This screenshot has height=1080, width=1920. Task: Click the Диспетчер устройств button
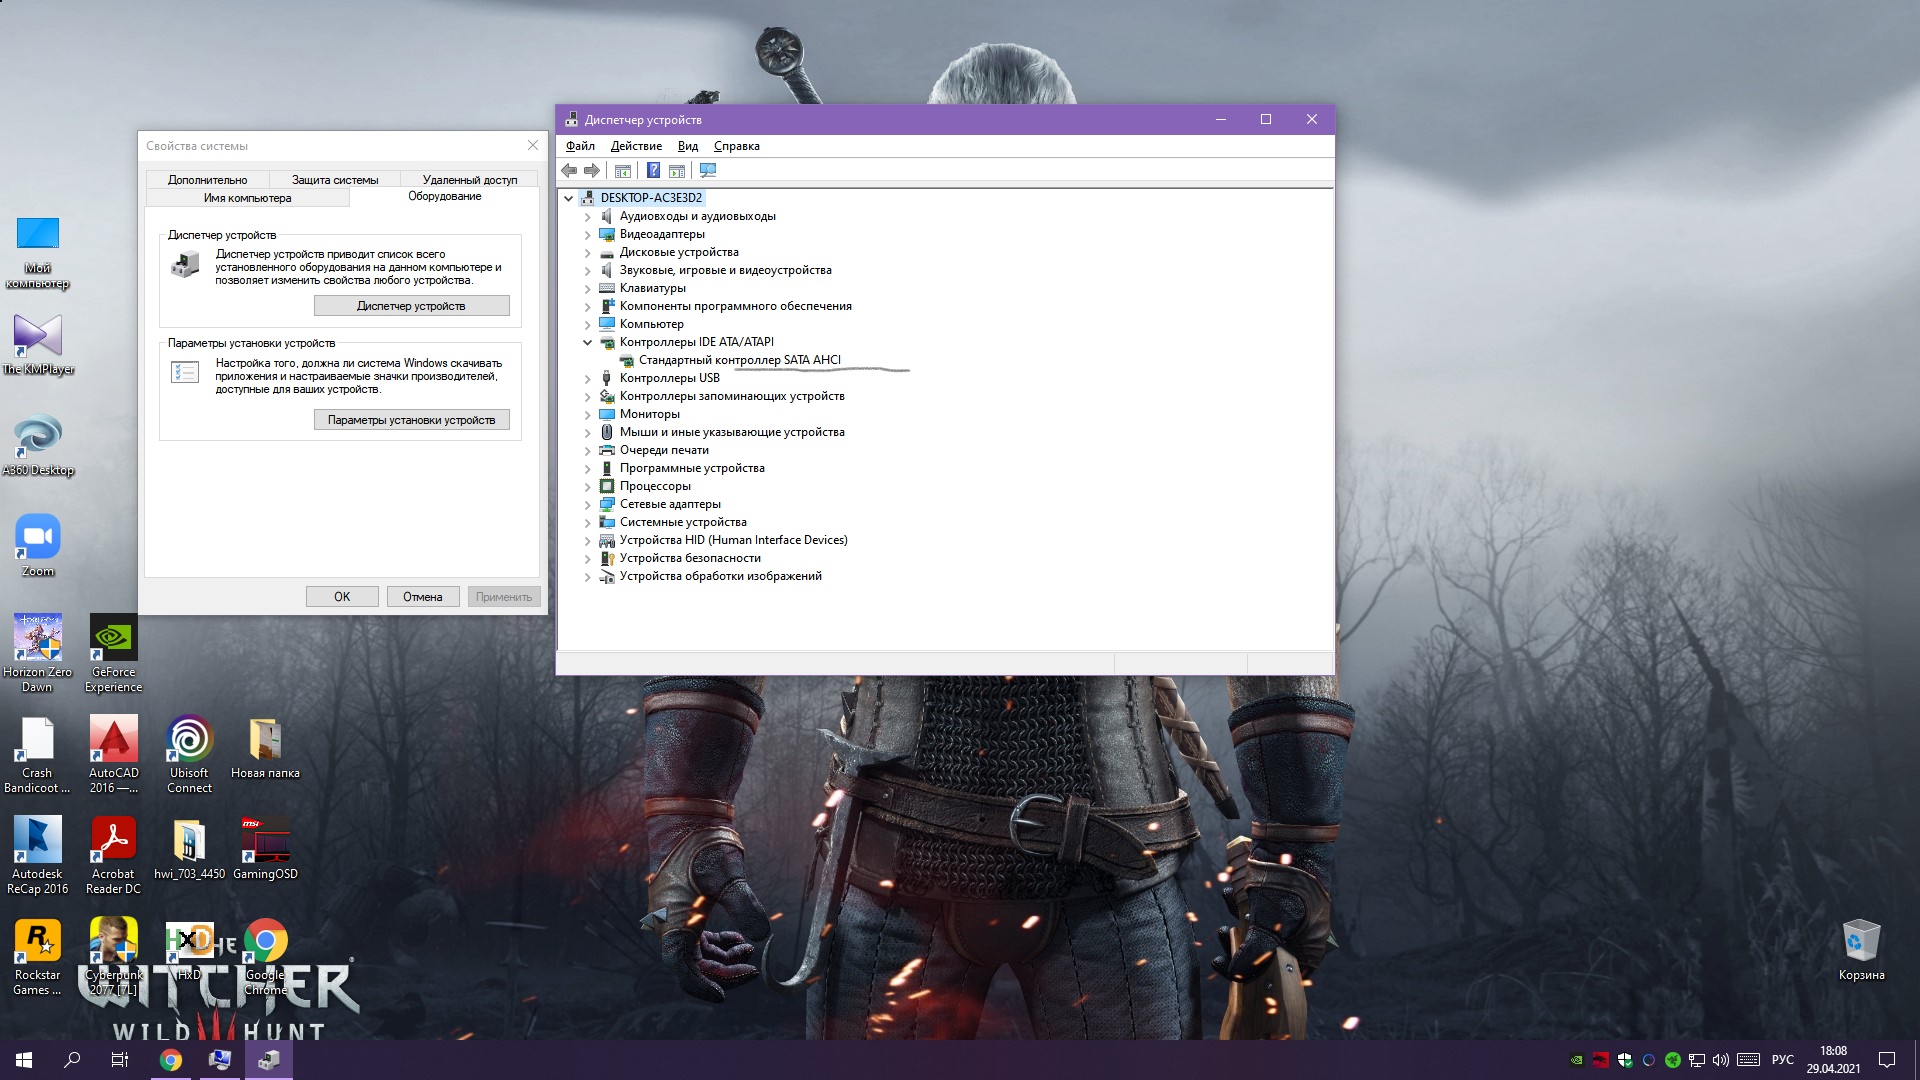coord(411,306)
